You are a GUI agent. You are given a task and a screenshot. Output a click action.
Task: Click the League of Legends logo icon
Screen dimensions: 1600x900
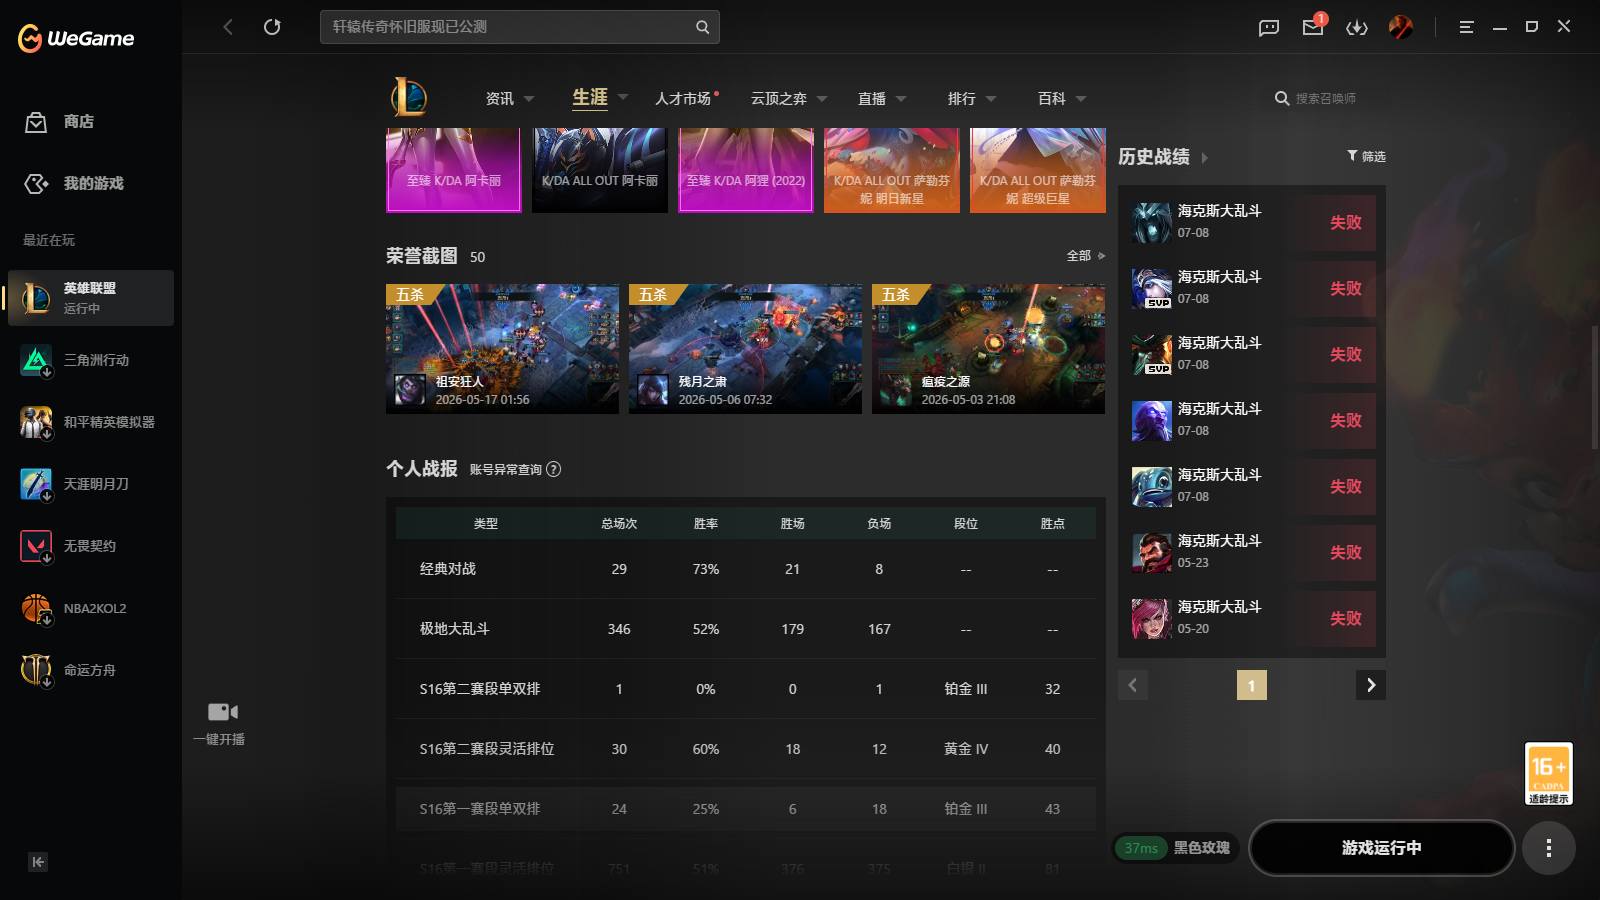pos(409,97)
